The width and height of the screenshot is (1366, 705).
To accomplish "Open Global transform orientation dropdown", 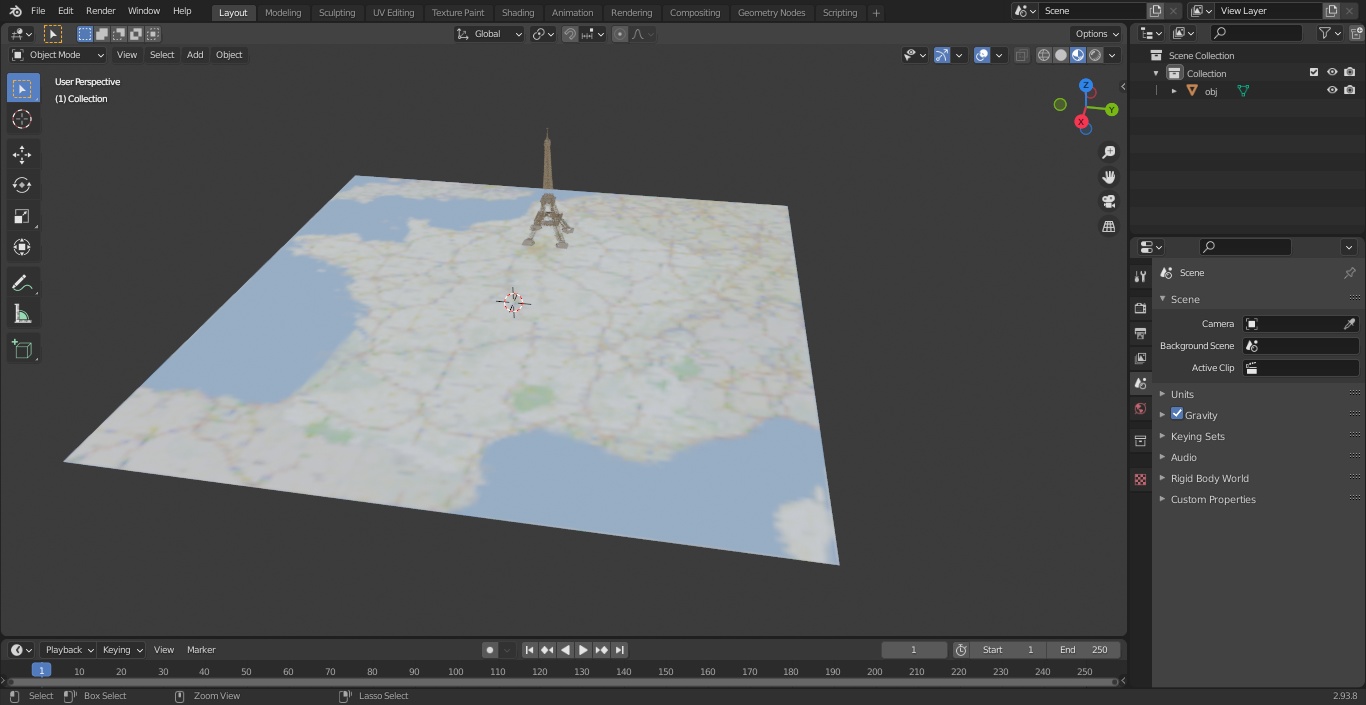I will point(490,34).
